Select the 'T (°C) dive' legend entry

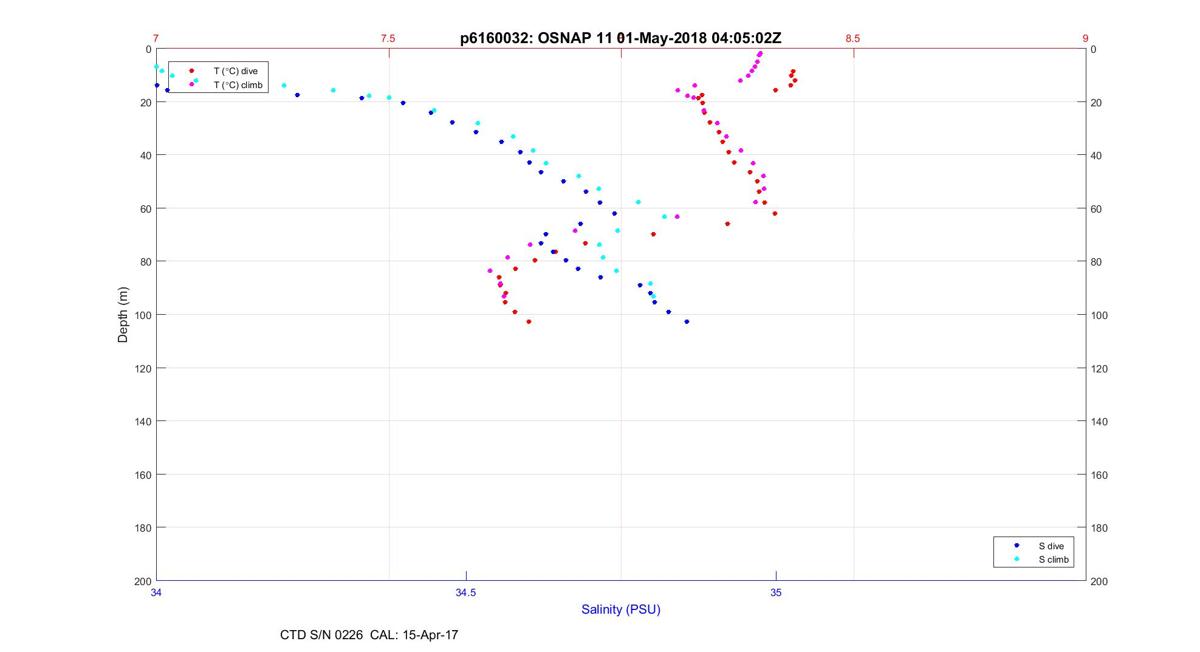click(236, 71)
